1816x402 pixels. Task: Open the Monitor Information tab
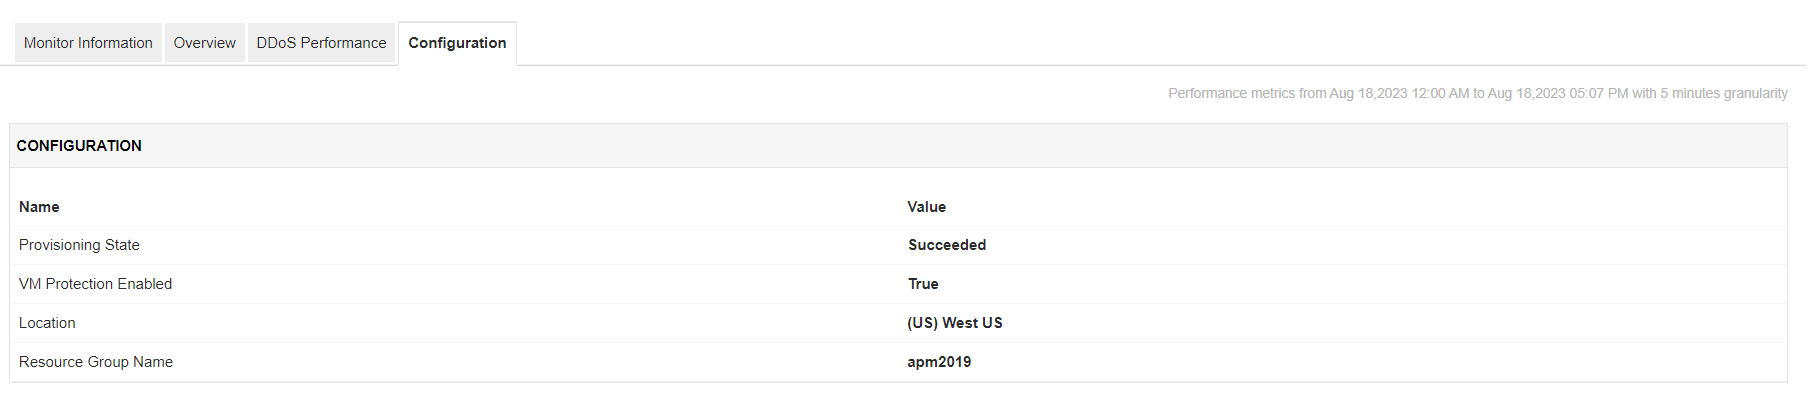coord(88,43)
